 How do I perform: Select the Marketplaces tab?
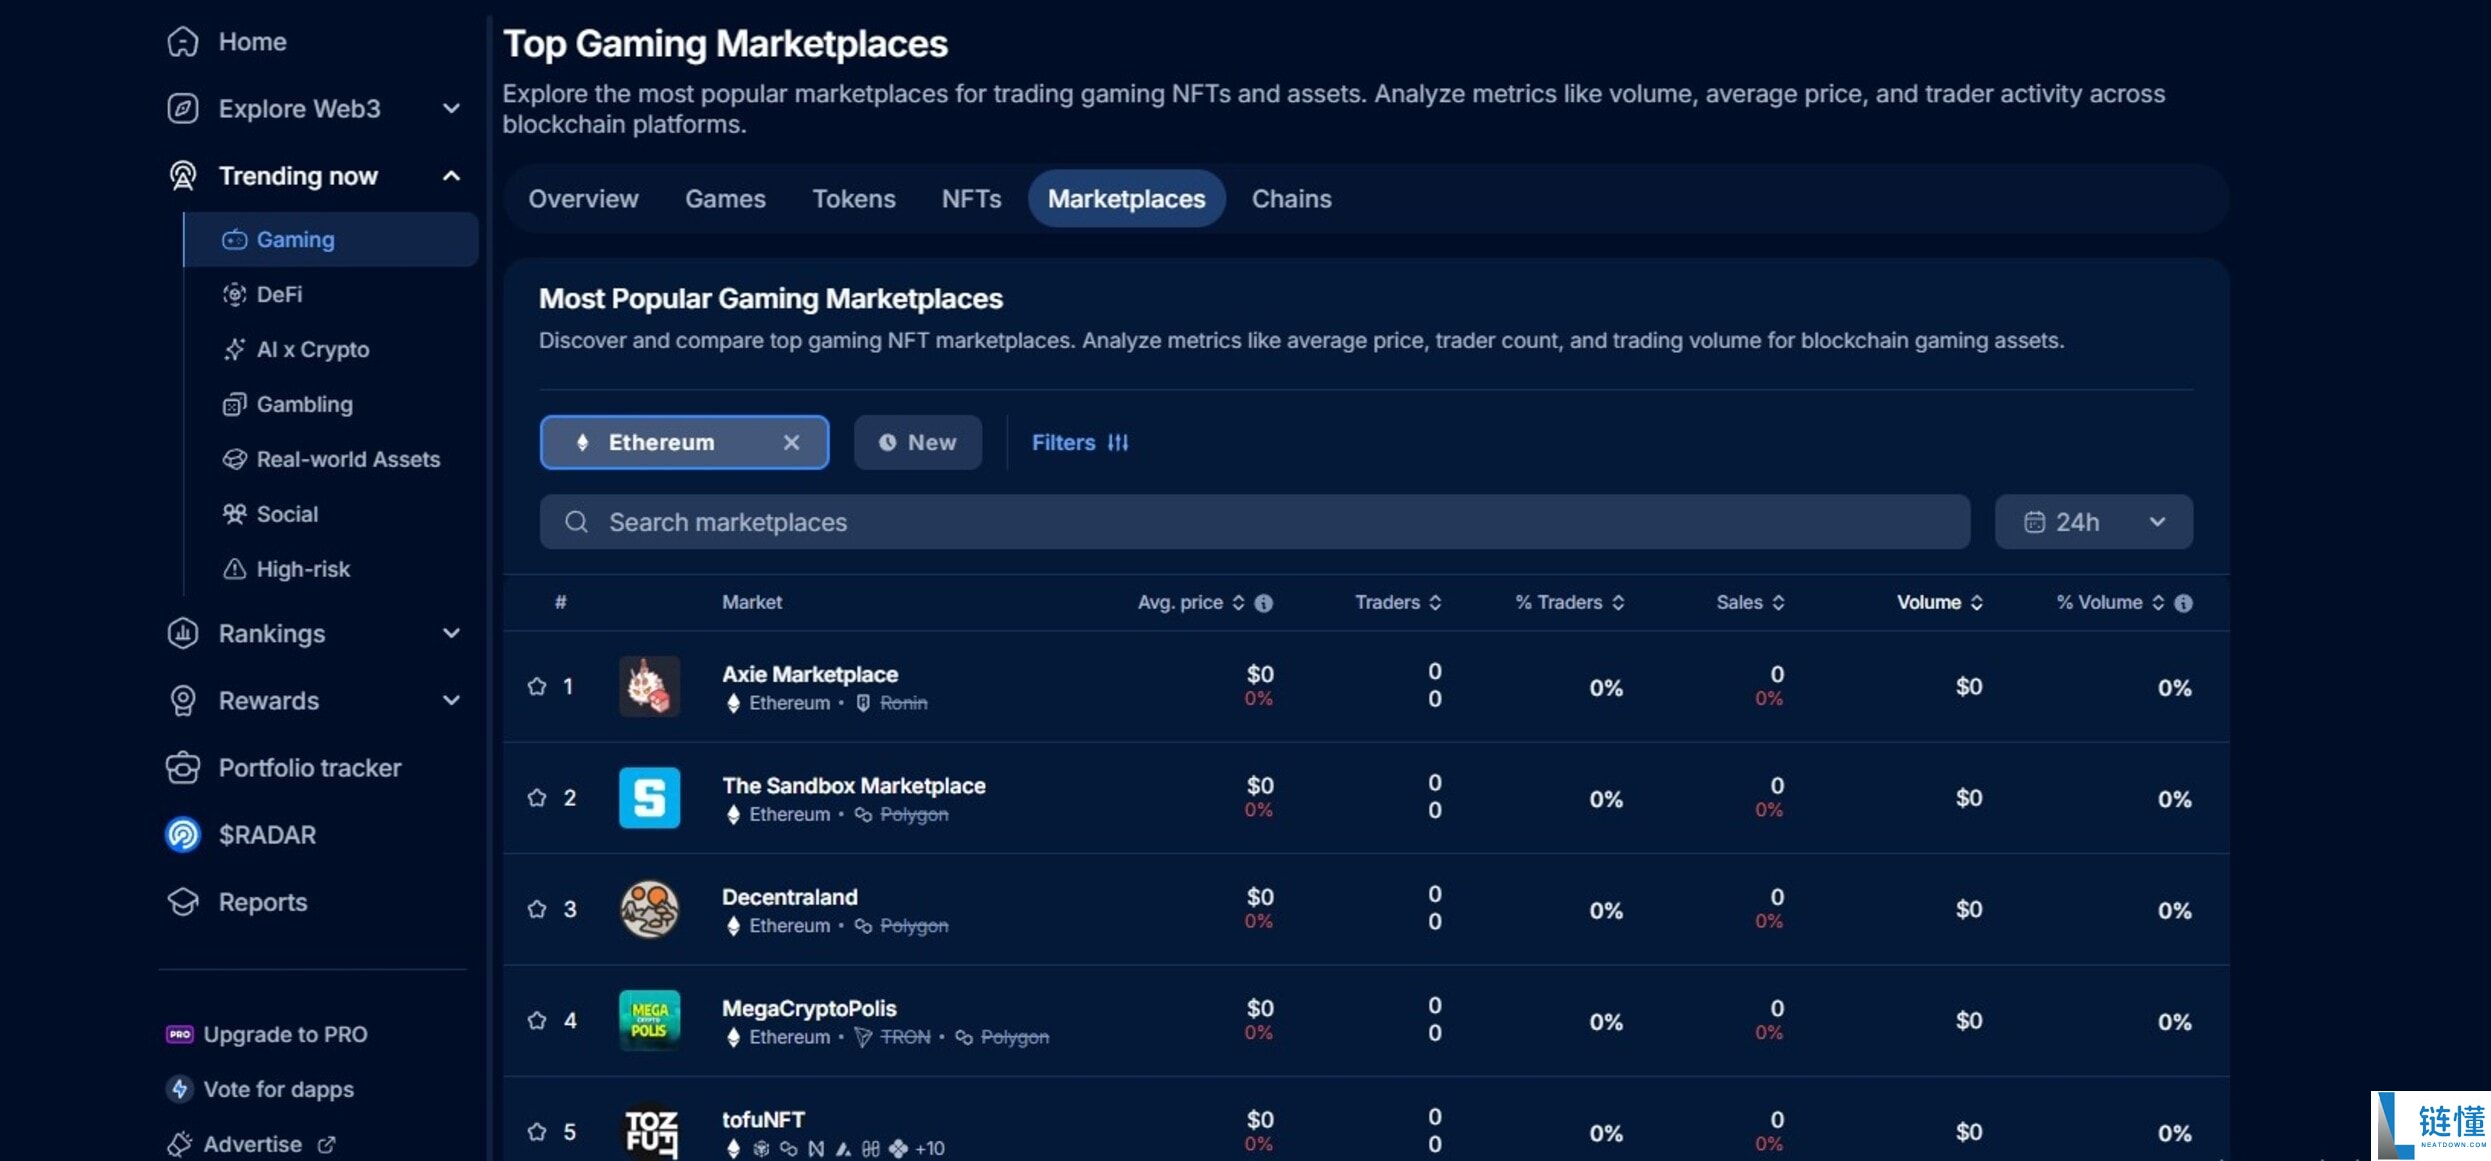click(1126, 199)
